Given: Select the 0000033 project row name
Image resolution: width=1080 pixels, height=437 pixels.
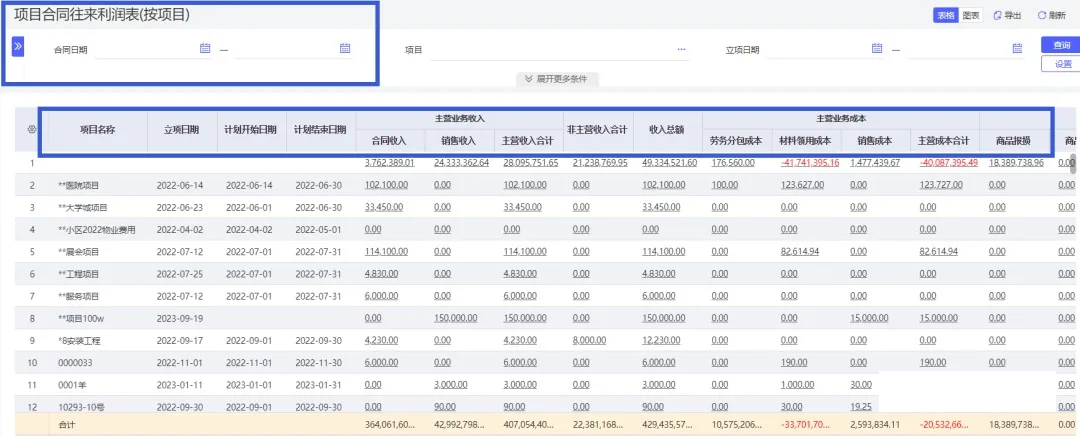Looking at the screenshot, I should [74, 363].
